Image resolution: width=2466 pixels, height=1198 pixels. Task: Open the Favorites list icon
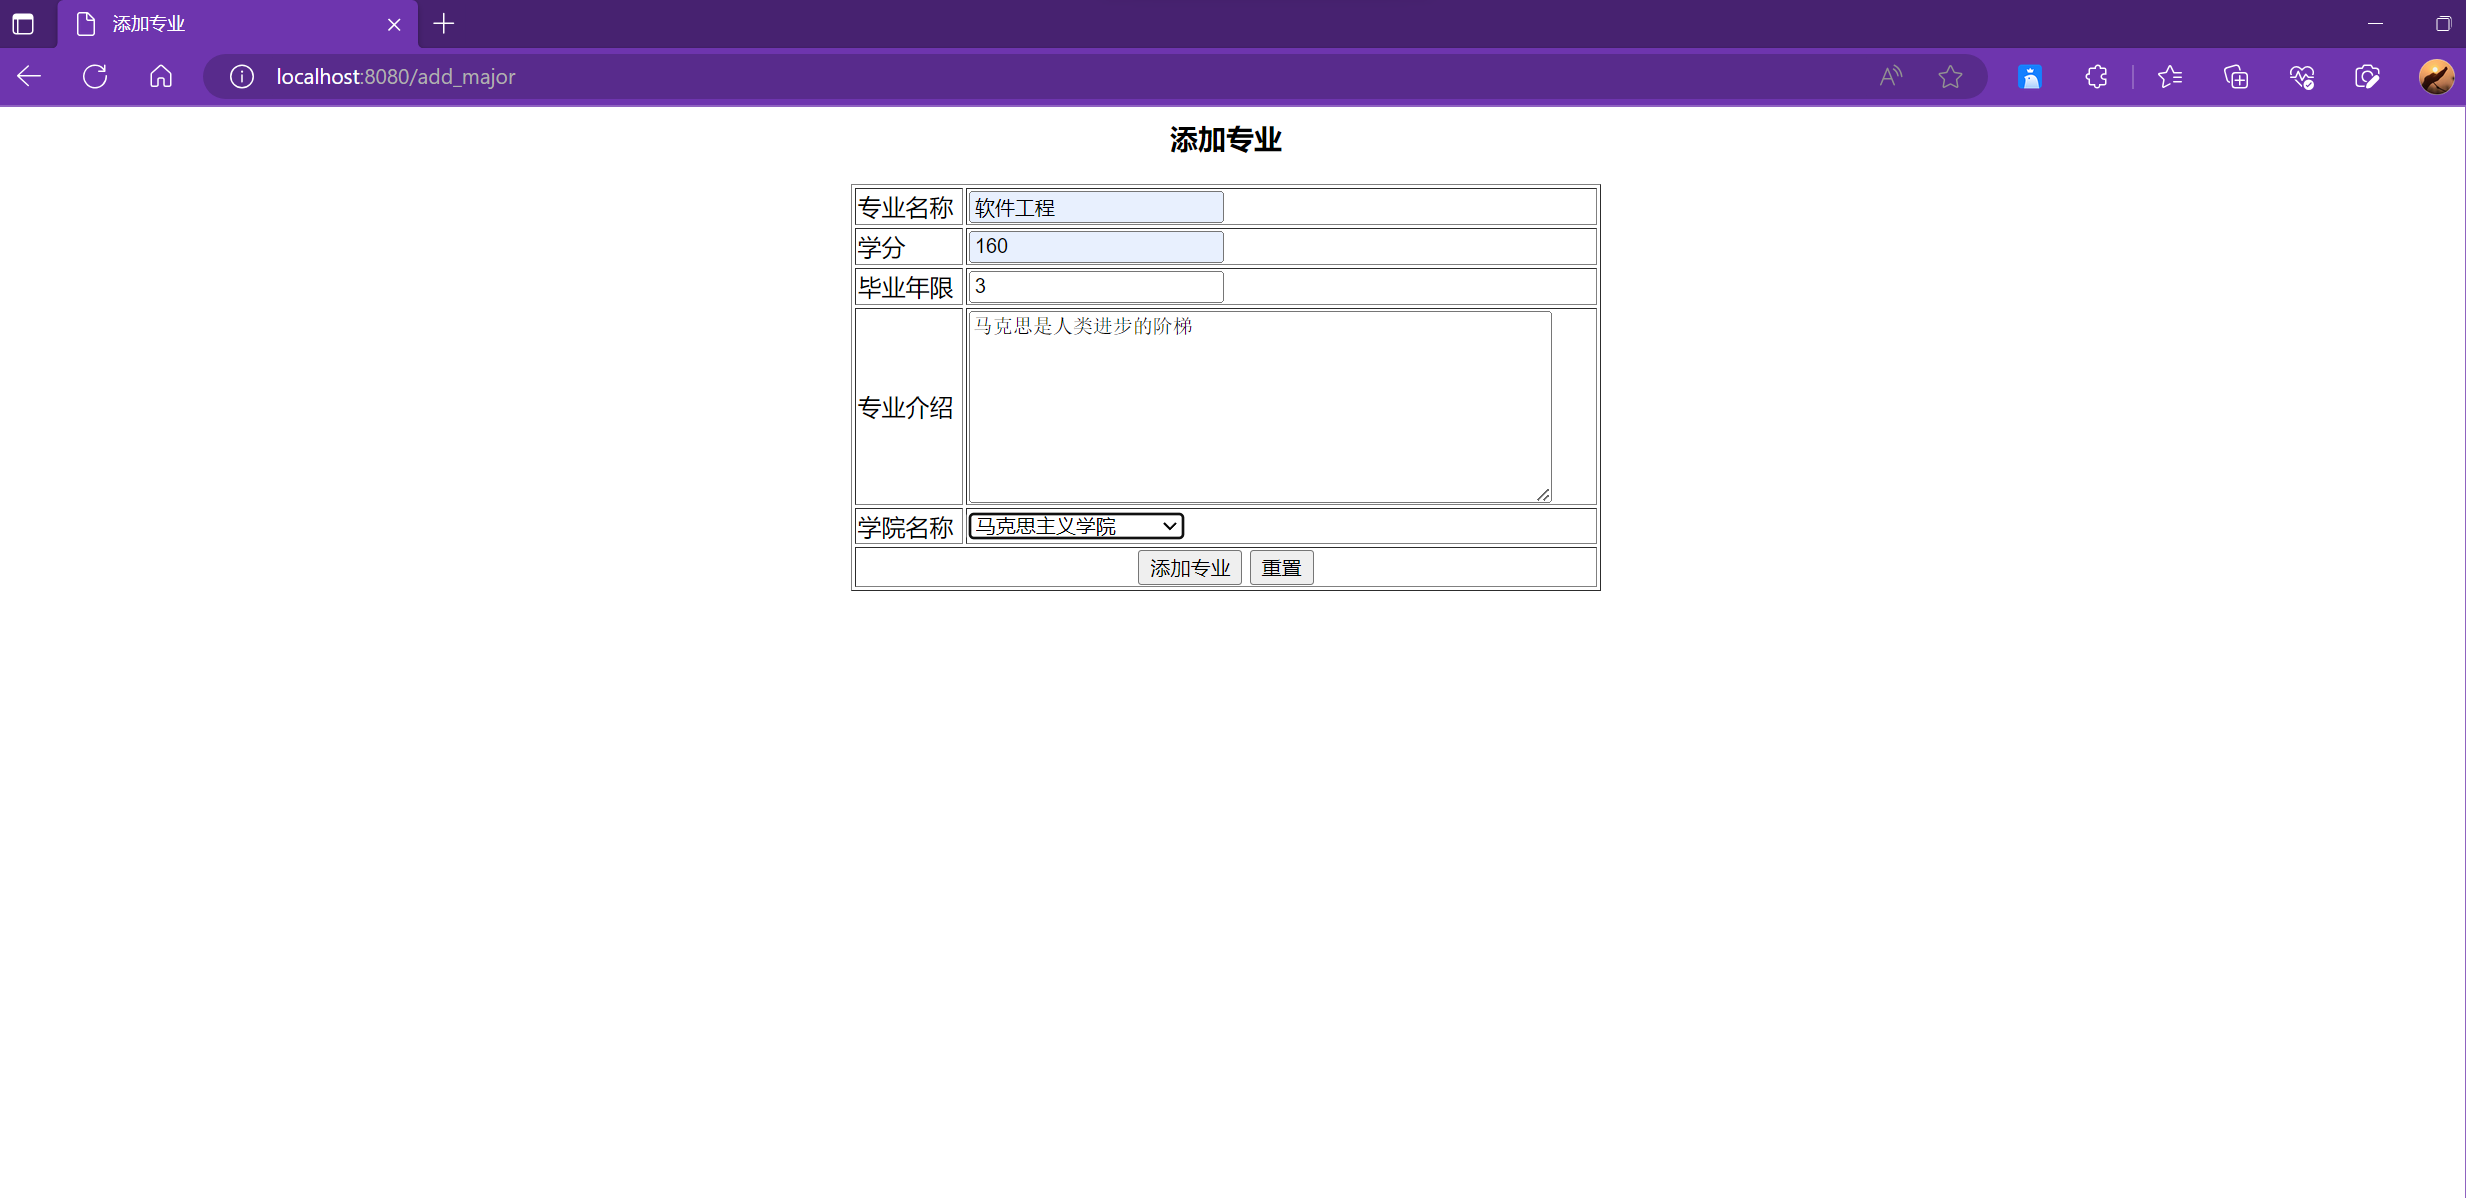(2170, 76)
